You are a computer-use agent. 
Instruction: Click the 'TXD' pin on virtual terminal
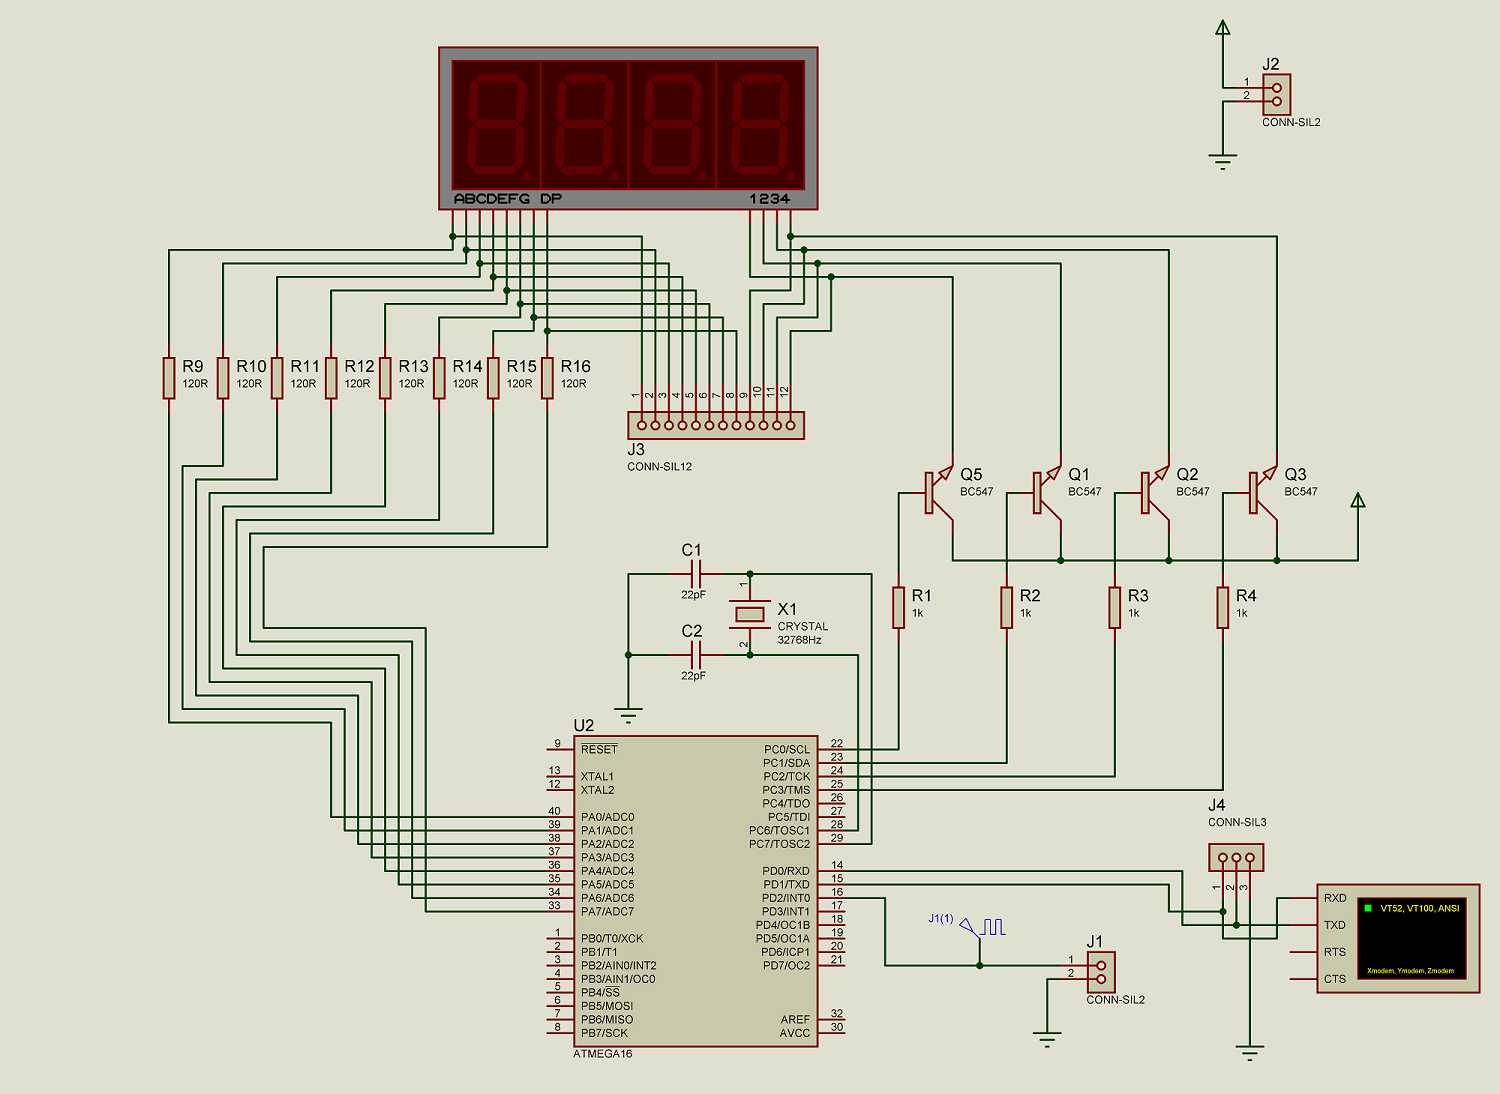click(x=1335, y=925)
